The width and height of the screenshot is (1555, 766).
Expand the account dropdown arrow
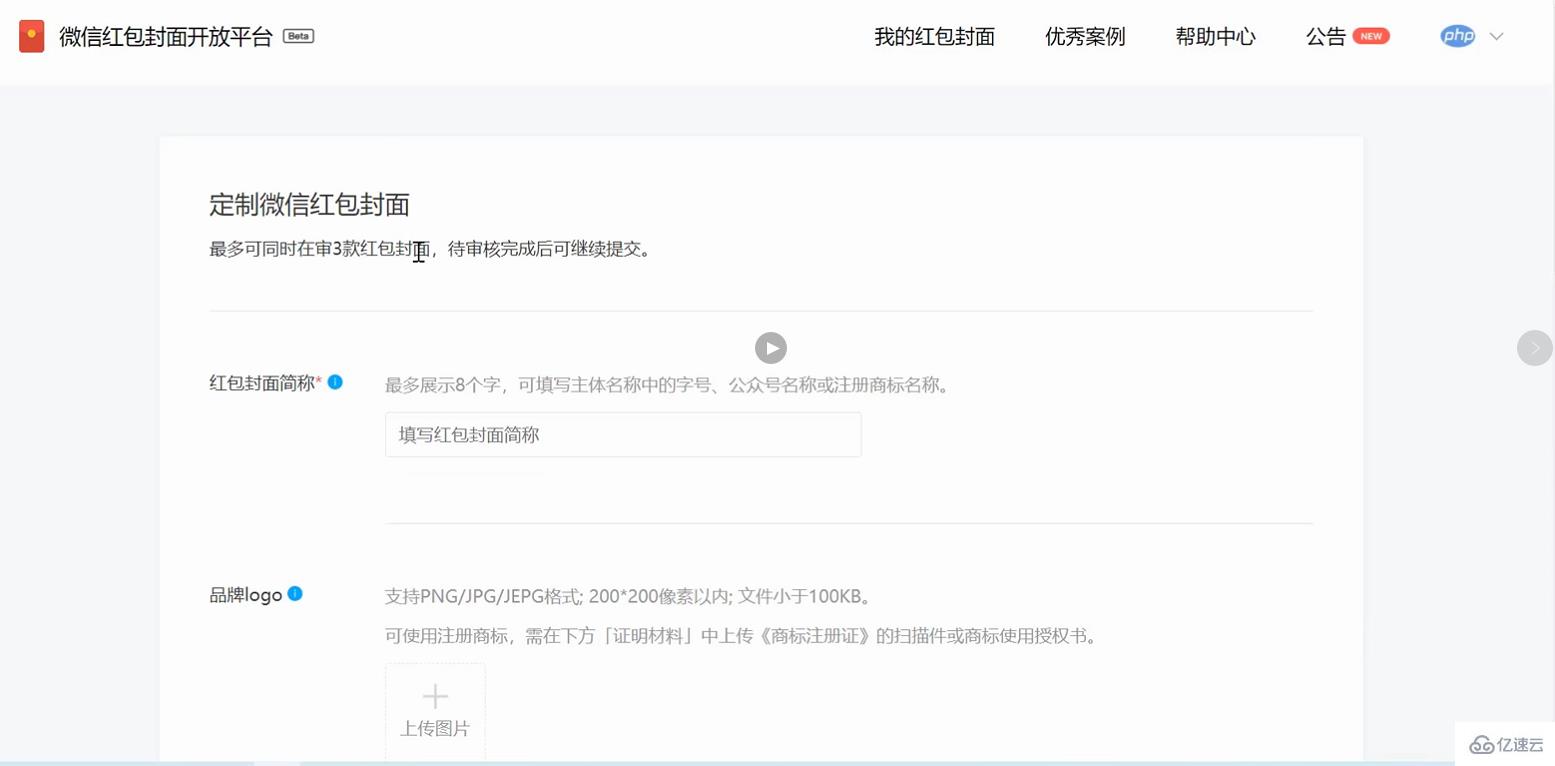pos(1496,37)
